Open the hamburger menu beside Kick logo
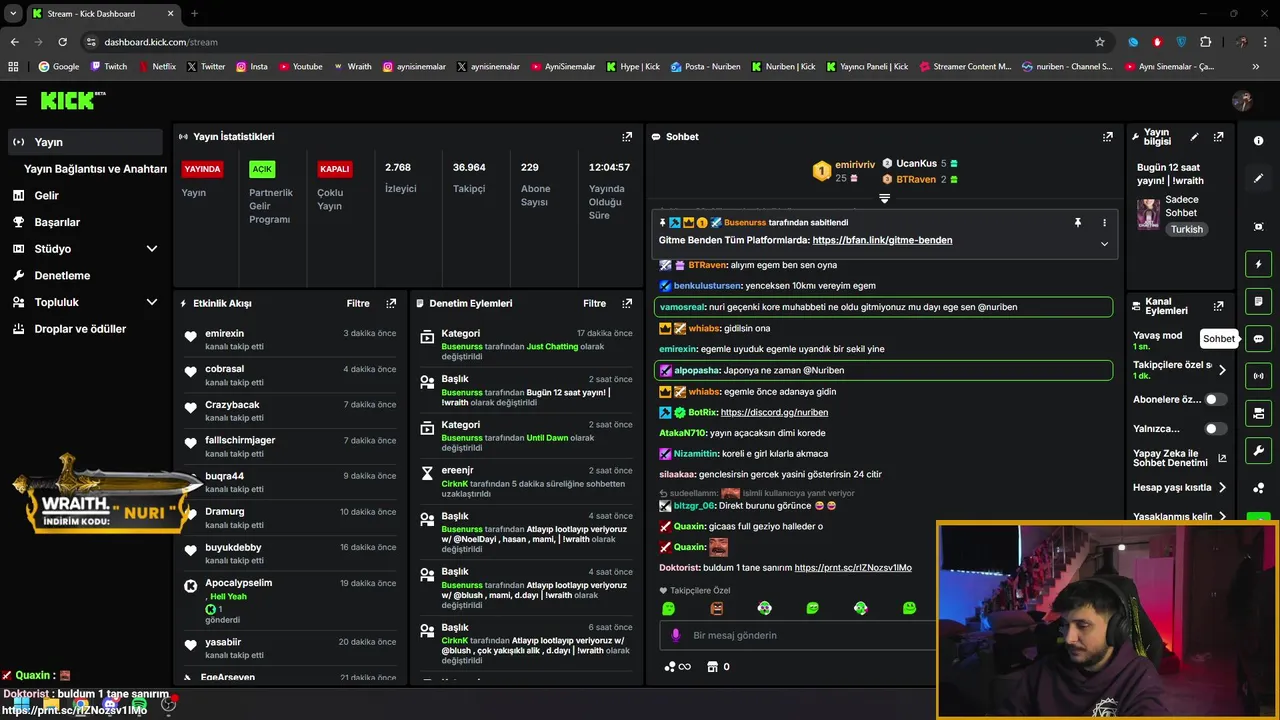This screenshot has height=720, width=1280. (x=21, y=100)
